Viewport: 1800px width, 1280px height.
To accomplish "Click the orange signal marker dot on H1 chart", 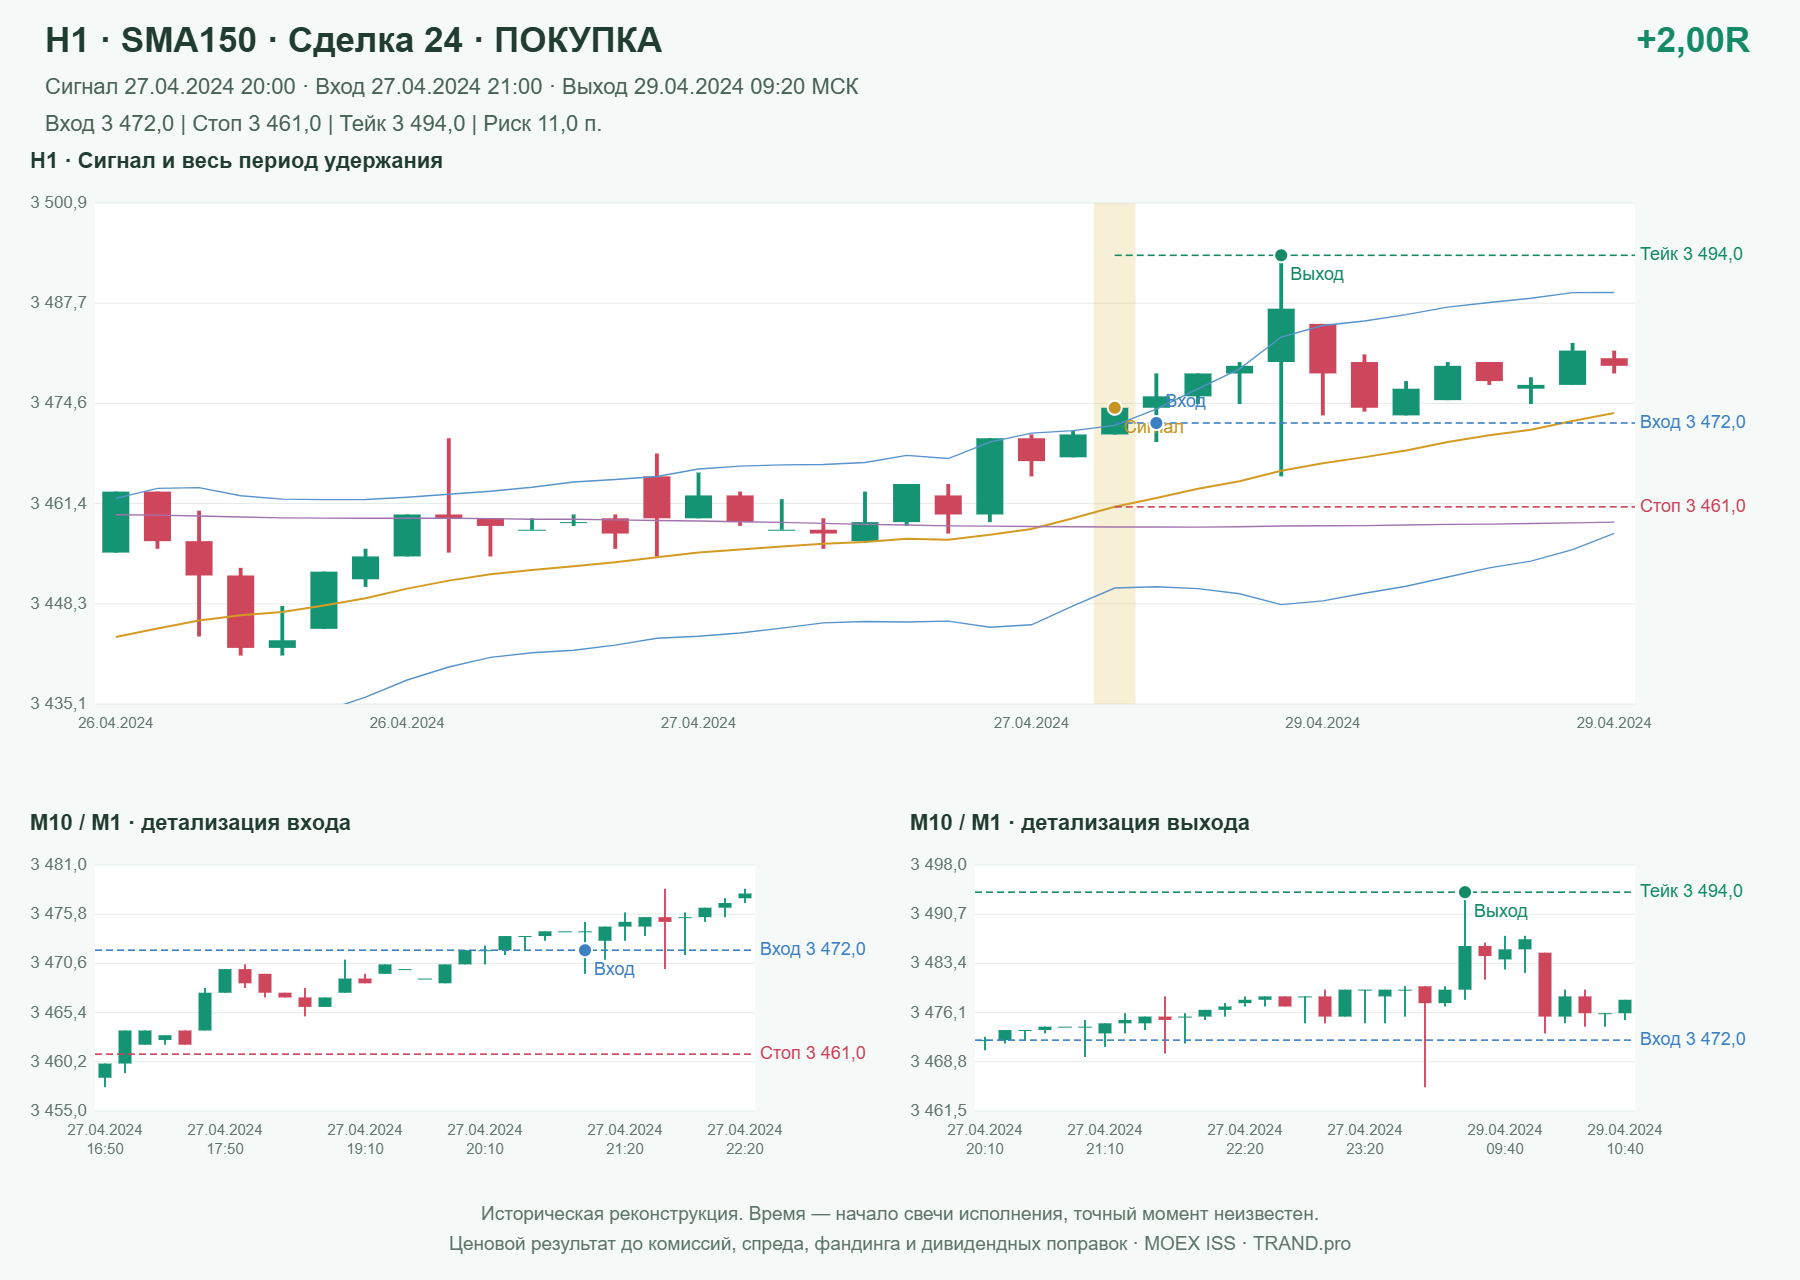I will tap(1114, 408).
